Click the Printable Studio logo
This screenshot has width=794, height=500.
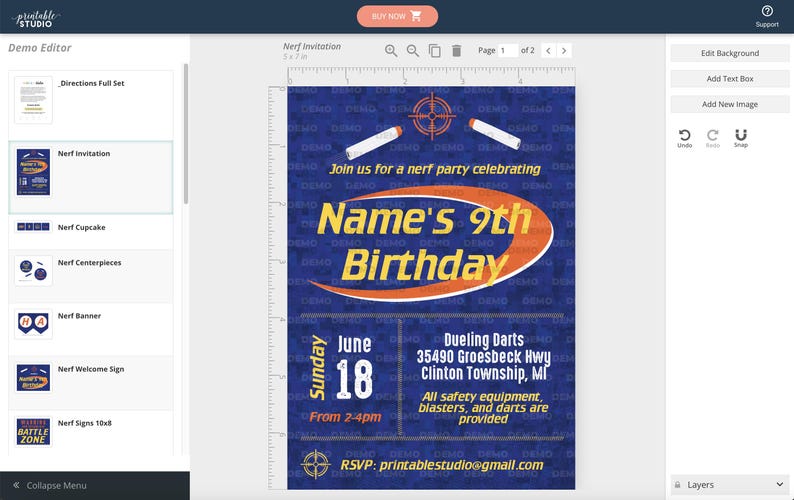point(36,19)
